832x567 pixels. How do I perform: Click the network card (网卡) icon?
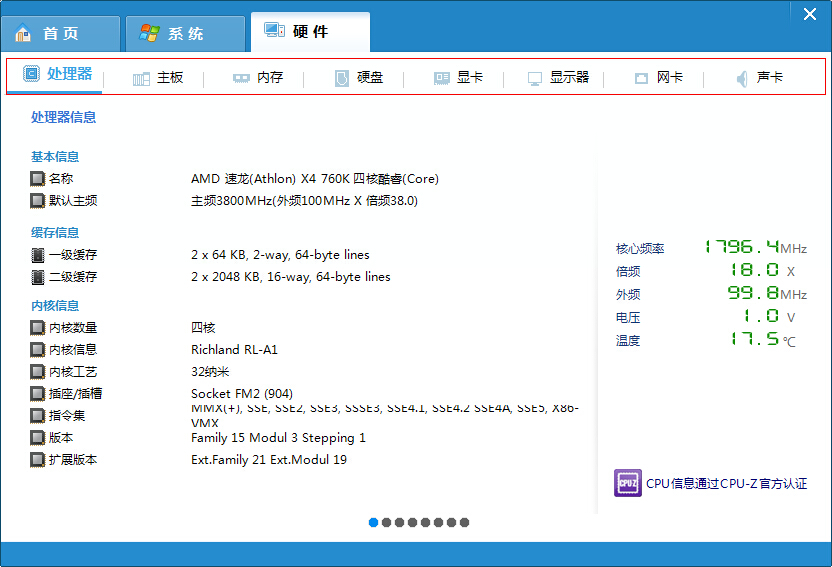tap(641, 78)
